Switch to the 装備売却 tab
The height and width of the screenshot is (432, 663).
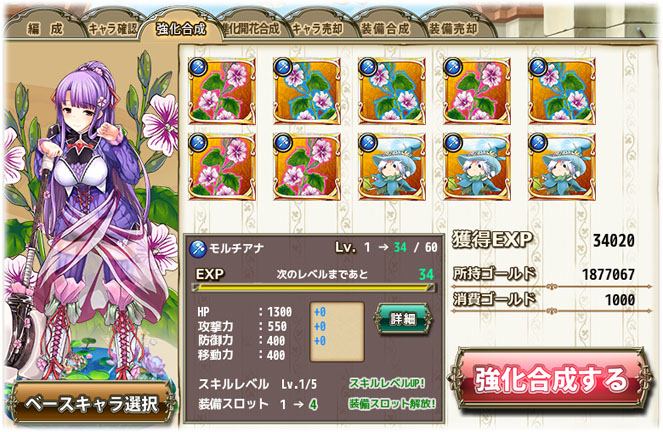[x=454, y=28]
